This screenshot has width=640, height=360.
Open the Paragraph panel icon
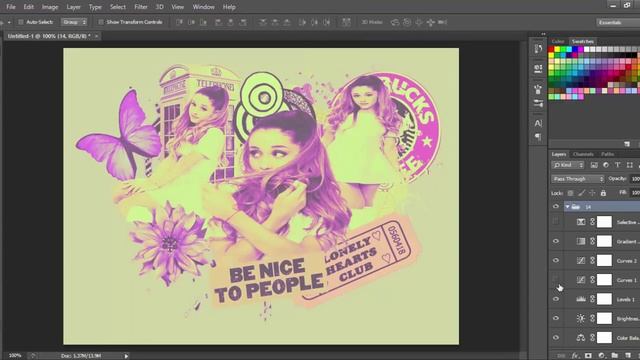click(x=538, y=137)
